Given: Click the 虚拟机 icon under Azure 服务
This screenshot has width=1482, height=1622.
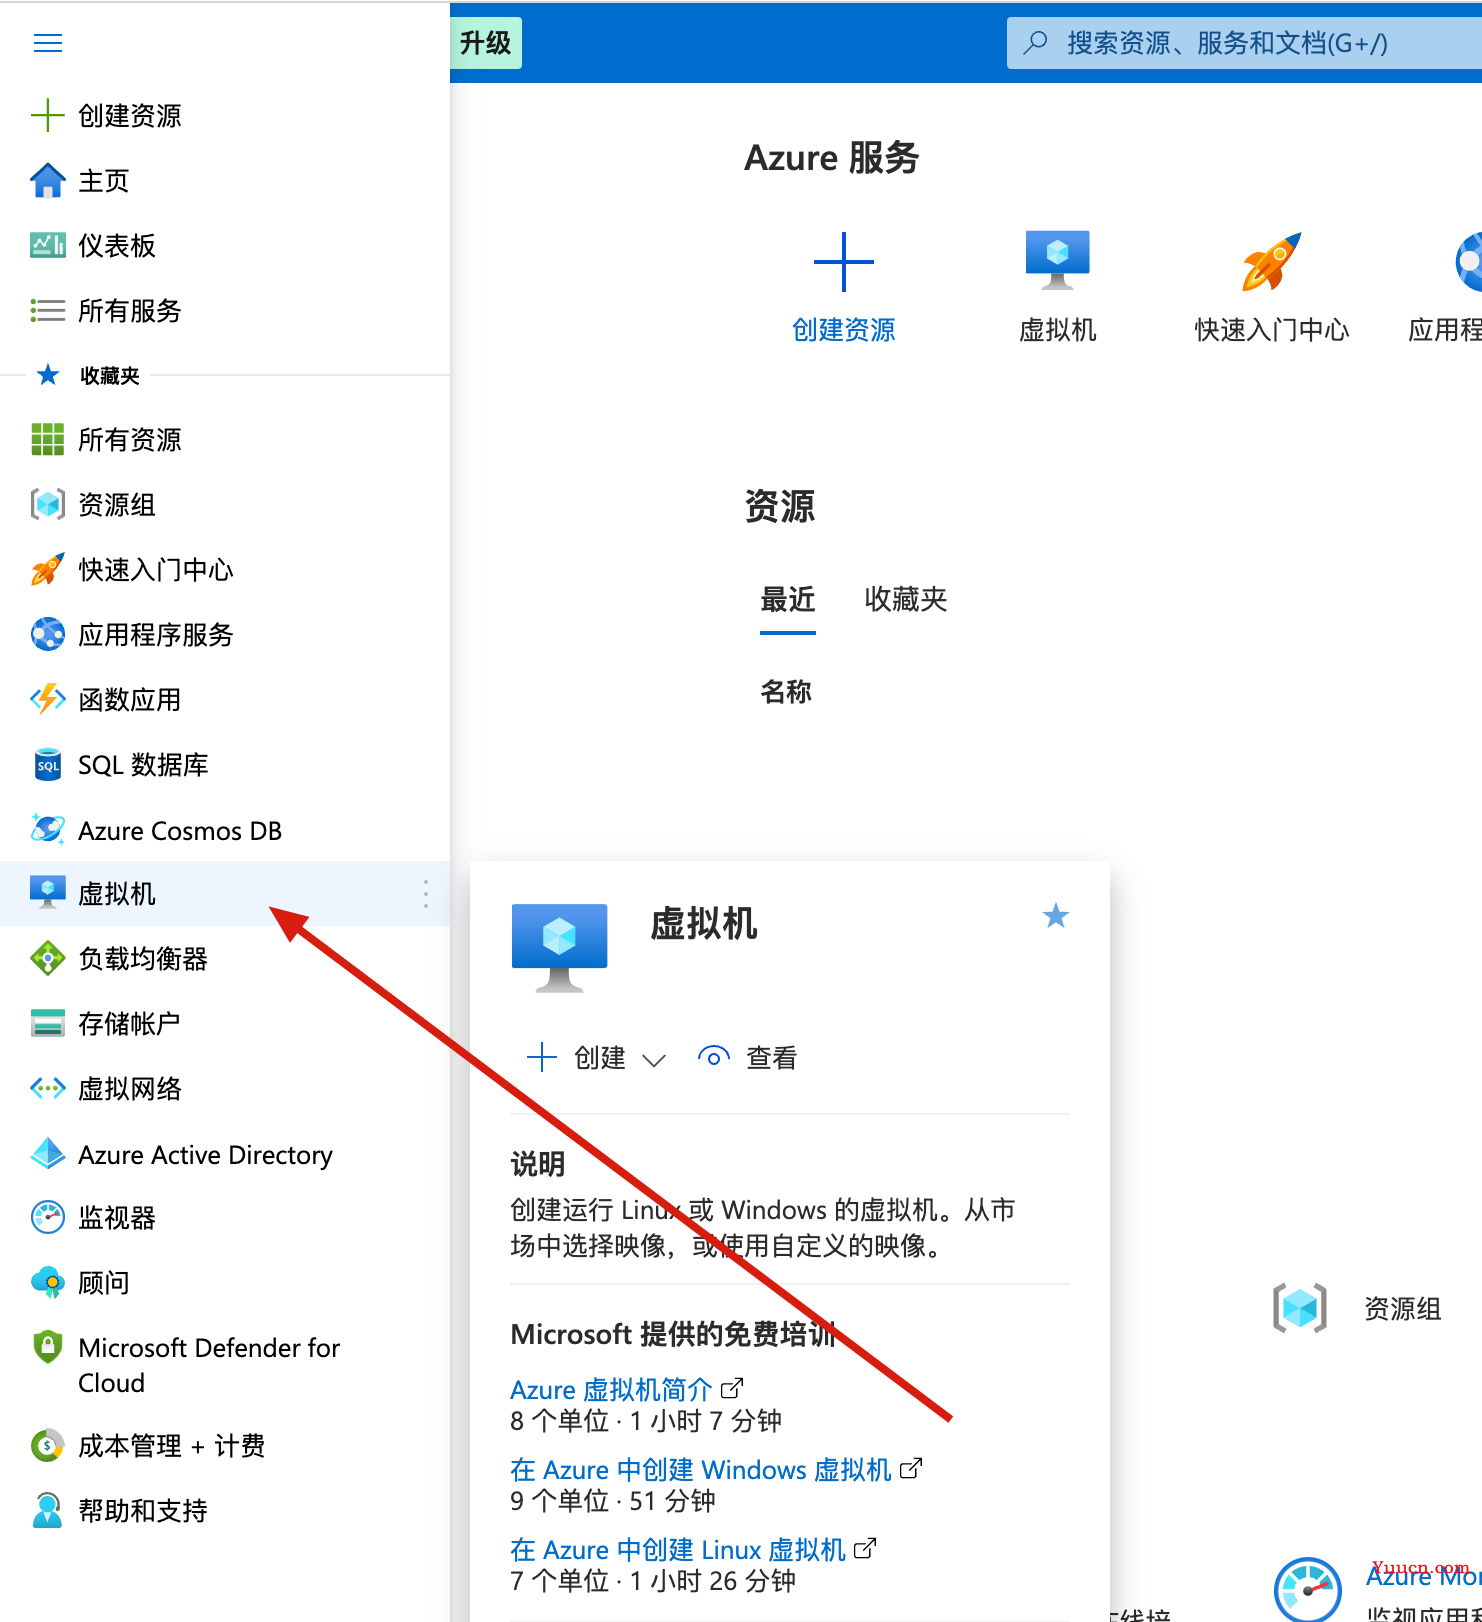Looking at the screenshot, I should 1057,260.
